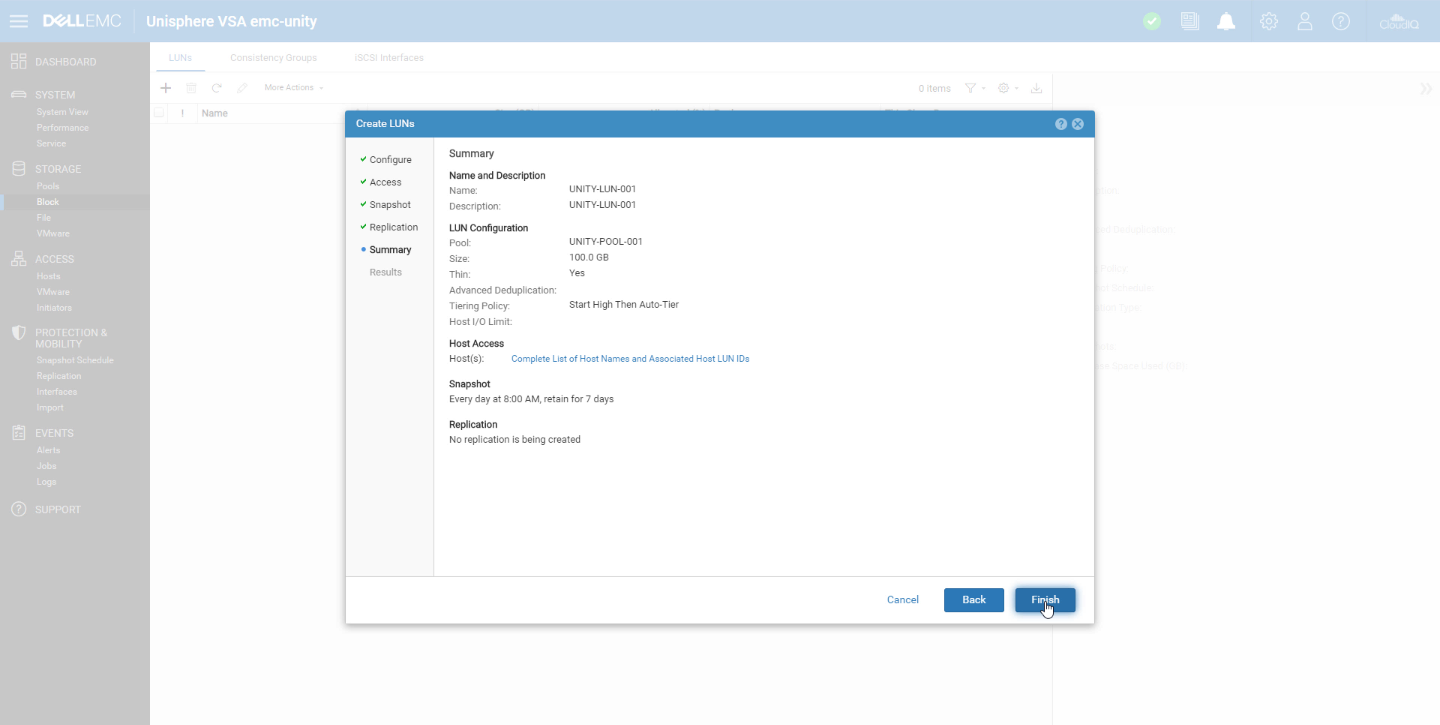Click the EVENTS section icon in the sidebar
This screenshot has width=1440, height=725.
point(18,433)
